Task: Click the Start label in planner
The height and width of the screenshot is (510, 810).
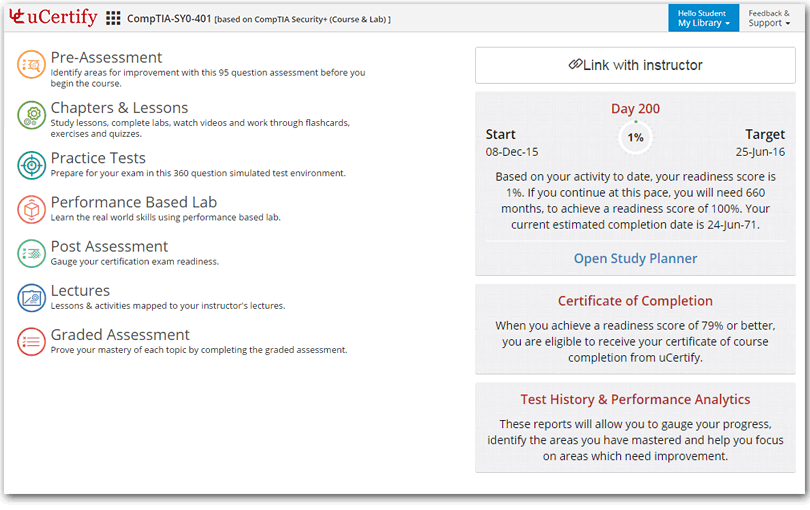Action: click(x=501, y=134)
